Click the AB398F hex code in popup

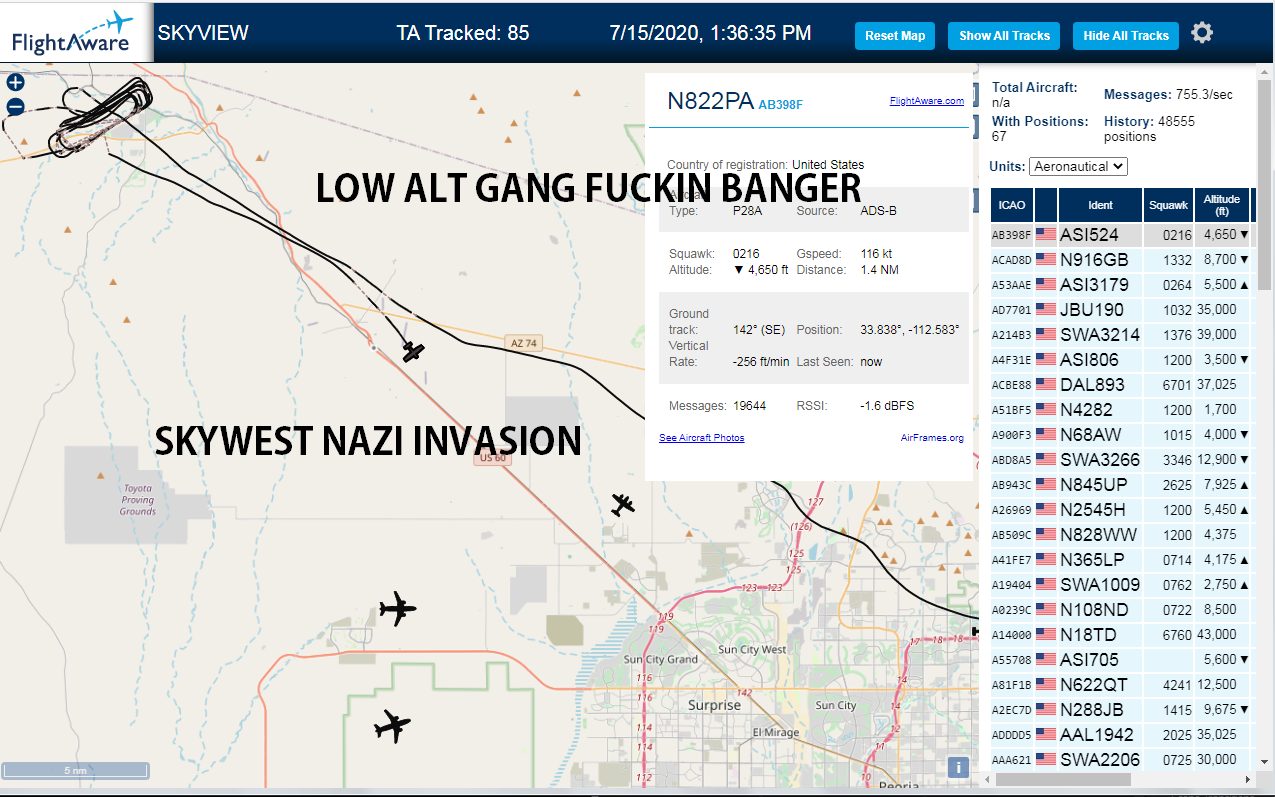tap(781, 104)
